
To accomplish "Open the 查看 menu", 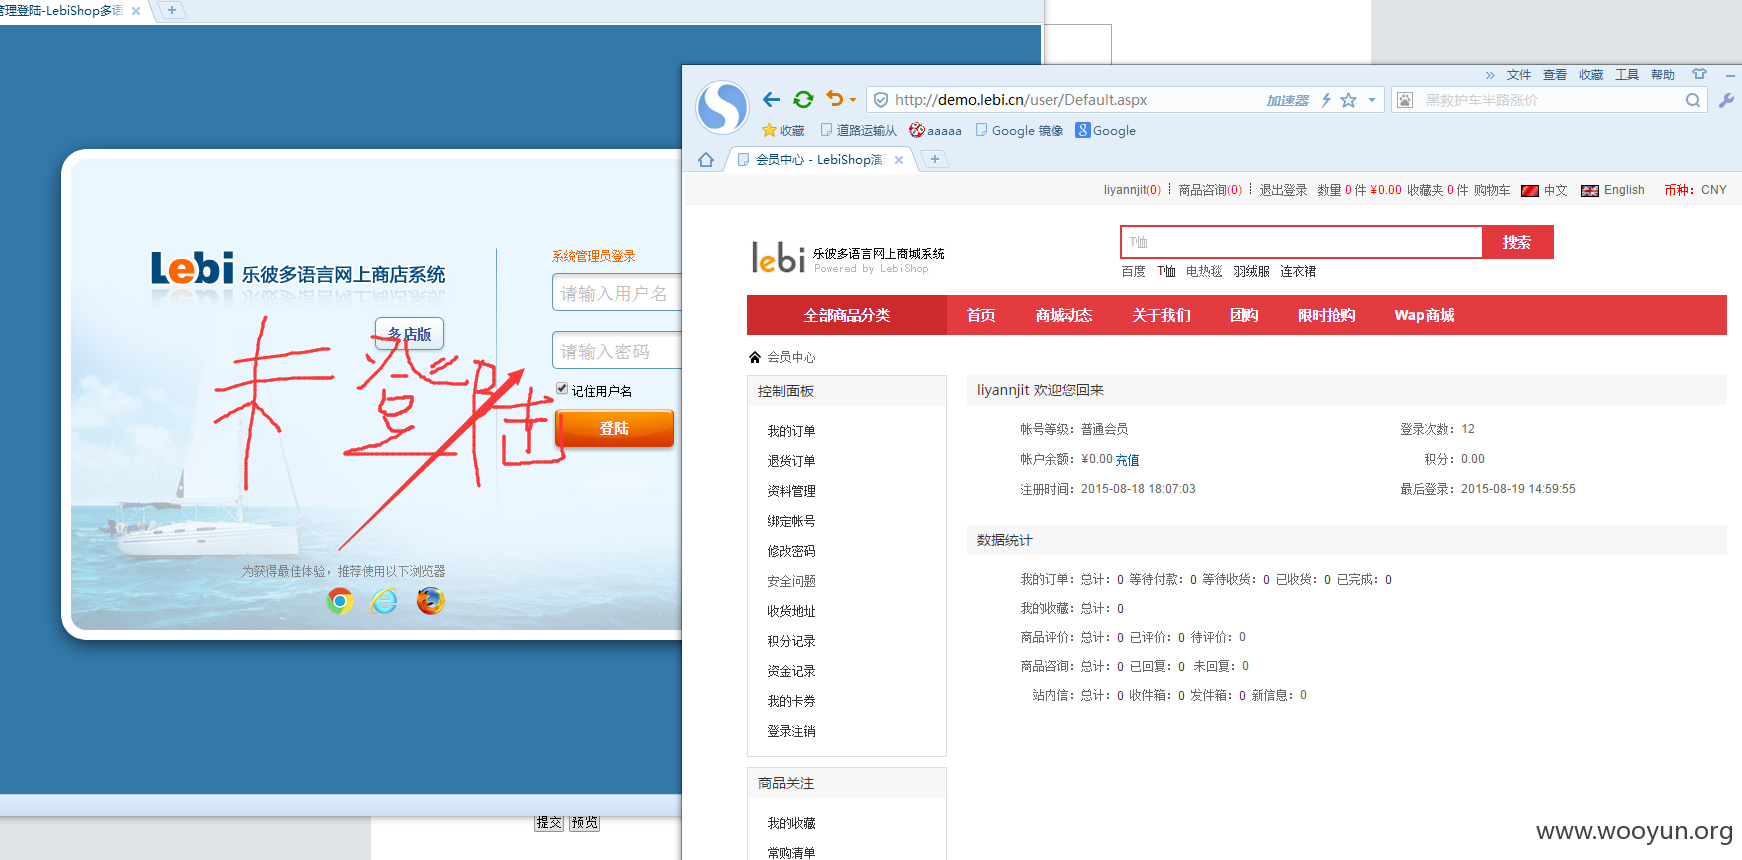I will tap(1555, 75).
